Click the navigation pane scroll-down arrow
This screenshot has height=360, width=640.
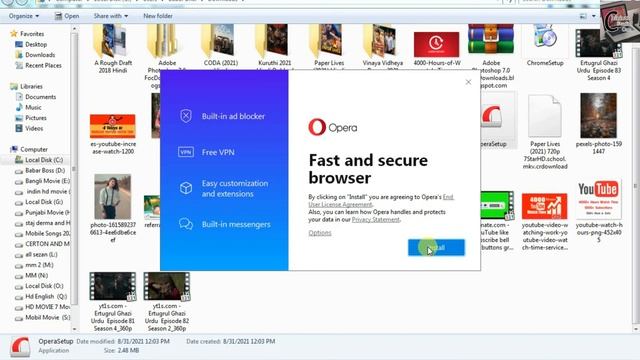(x=74, y=329)
